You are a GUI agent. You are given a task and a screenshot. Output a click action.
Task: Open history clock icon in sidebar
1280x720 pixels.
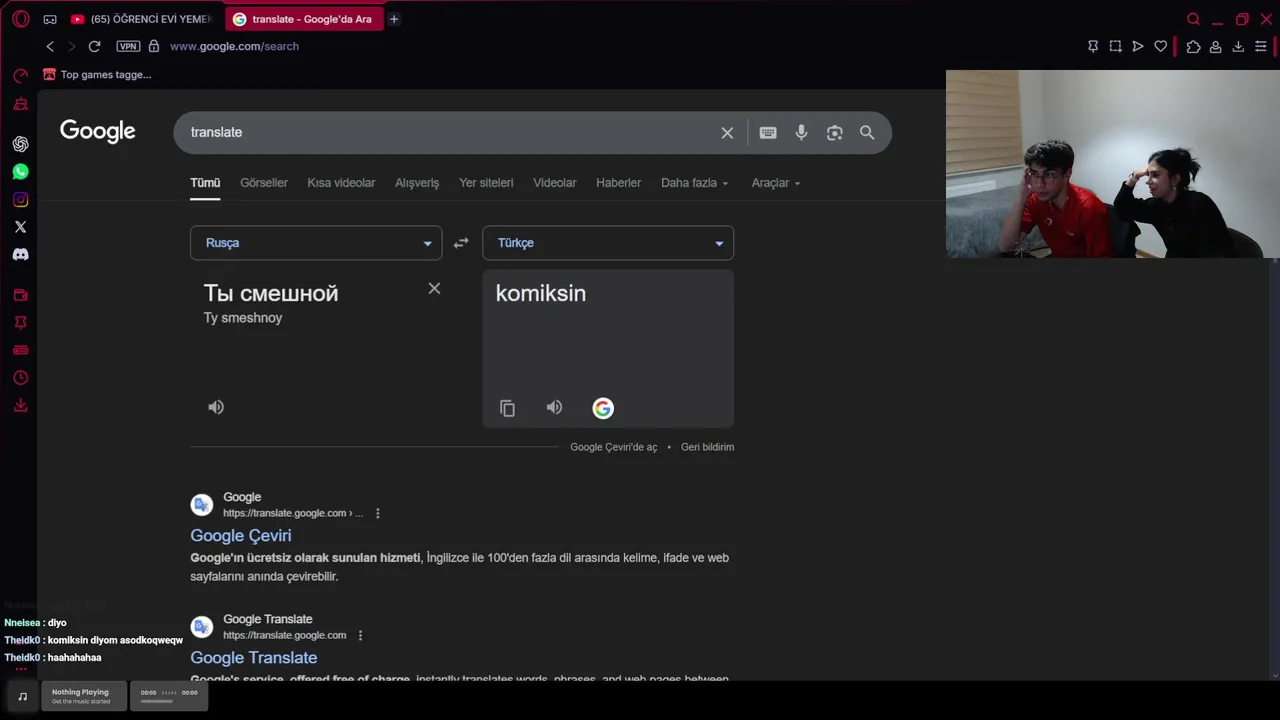tap(20, 378)
